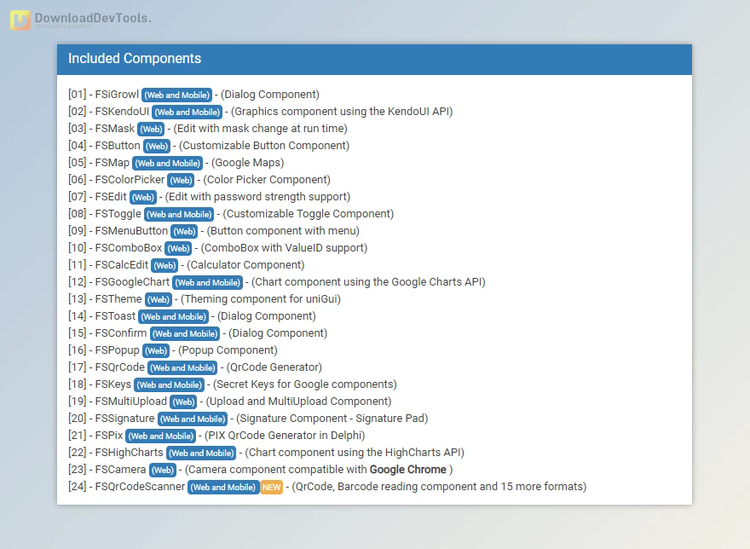Click the FSButton component name

pyautogui.click(x=118, y=145)
